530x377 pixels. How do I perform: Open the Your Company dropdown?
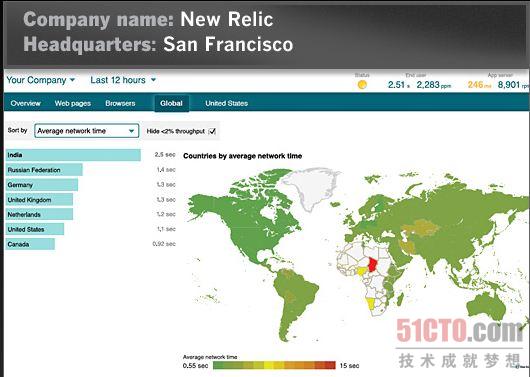tap(41, 80)
